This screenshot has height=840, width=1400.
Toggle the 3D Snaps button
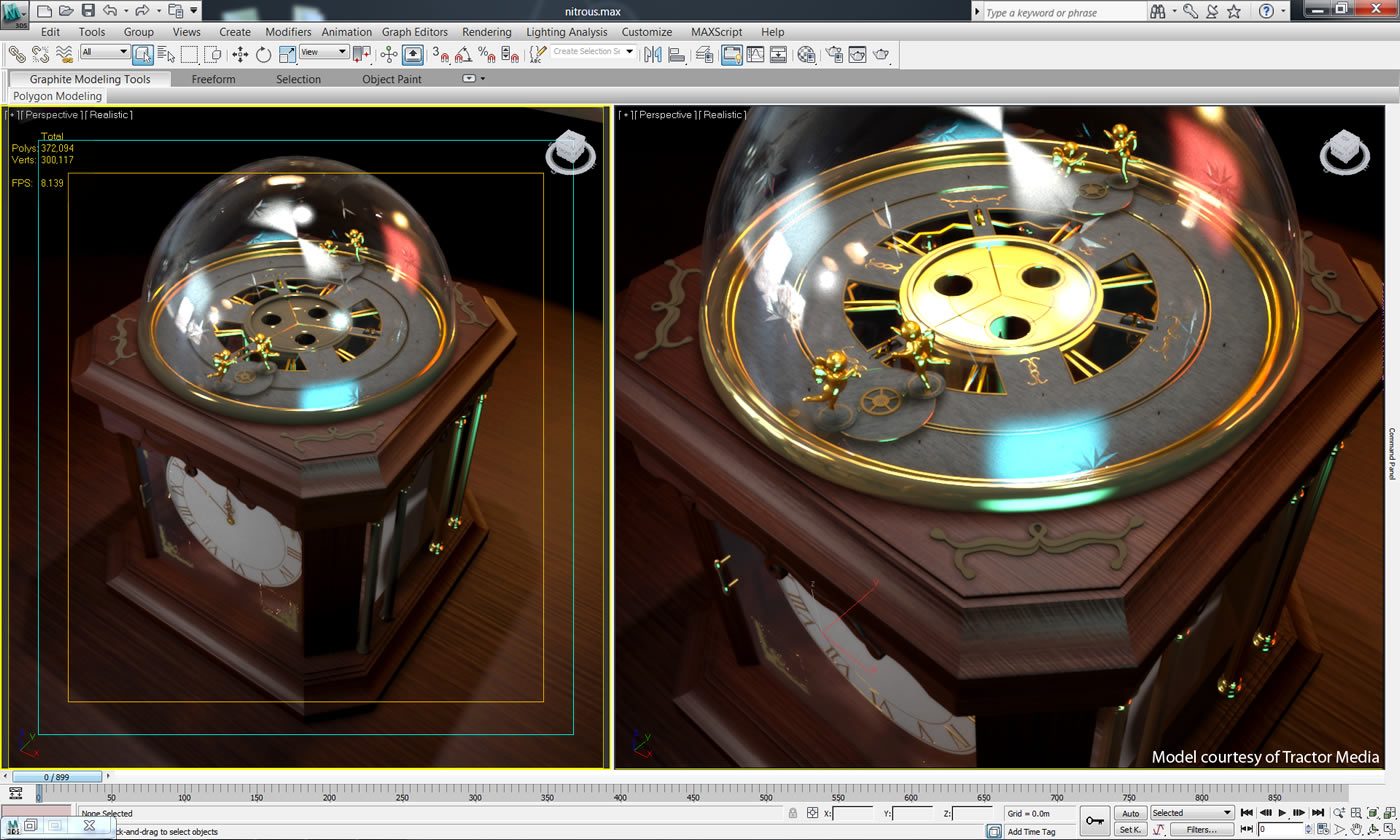(441, 54)
